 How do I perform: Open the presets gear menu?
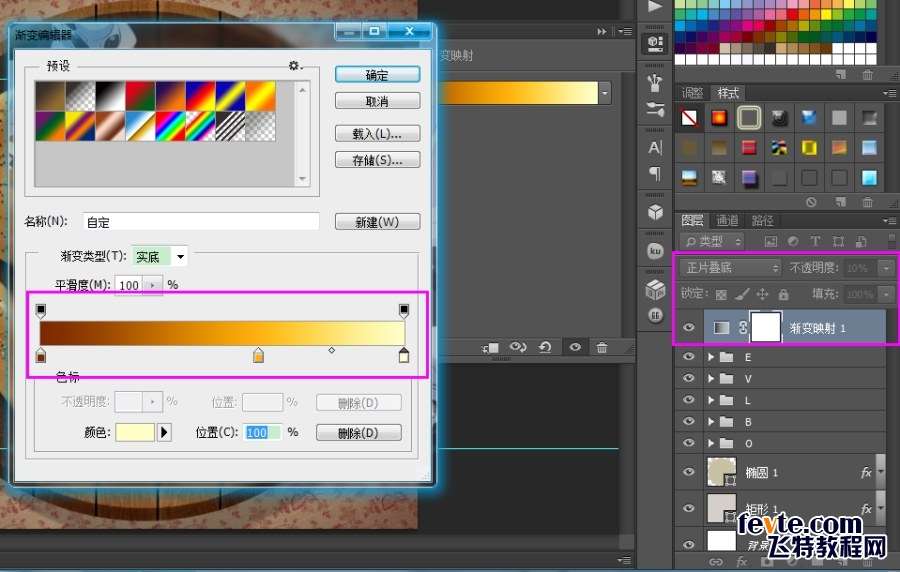(x=295, y=66)
